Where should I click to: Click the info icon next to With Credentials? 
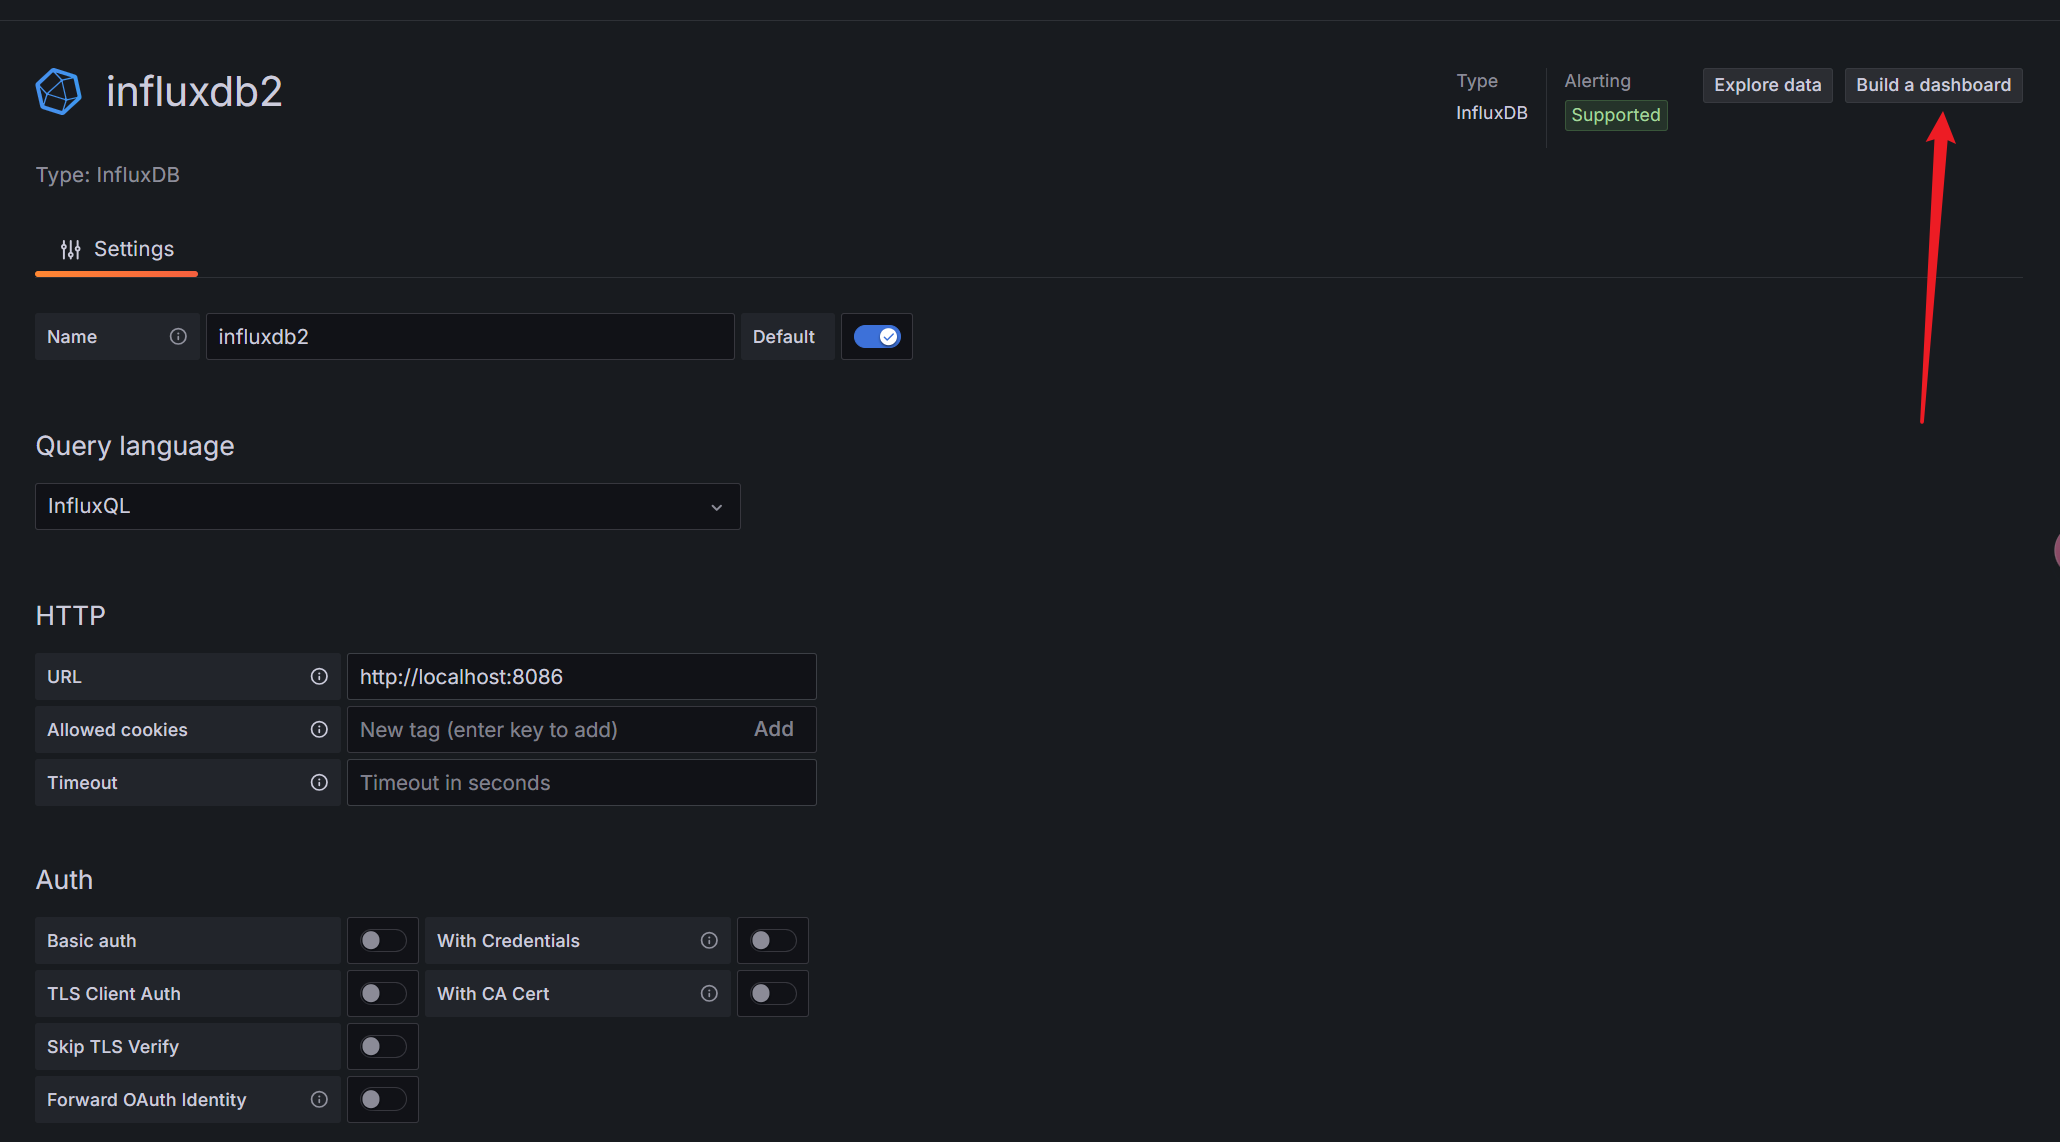709,941
